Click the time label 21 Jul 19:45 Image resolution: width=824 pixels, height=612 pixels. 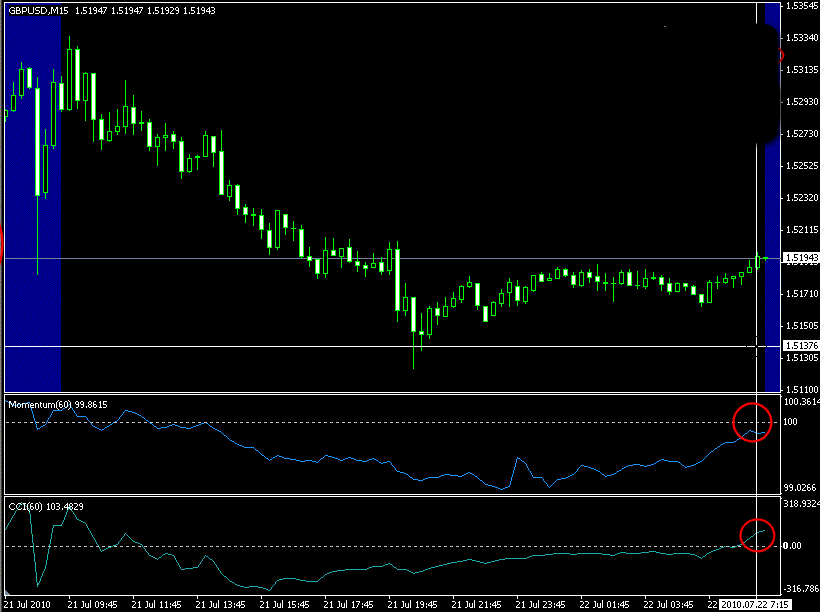point(413,605)
